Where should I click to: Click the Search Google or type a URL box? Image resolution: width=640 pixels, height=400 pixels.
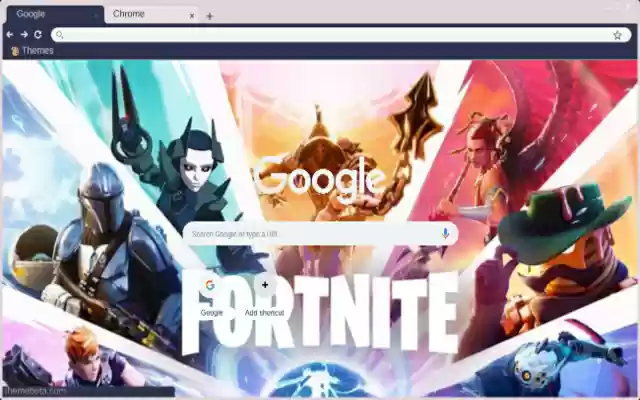pos(320,234)
